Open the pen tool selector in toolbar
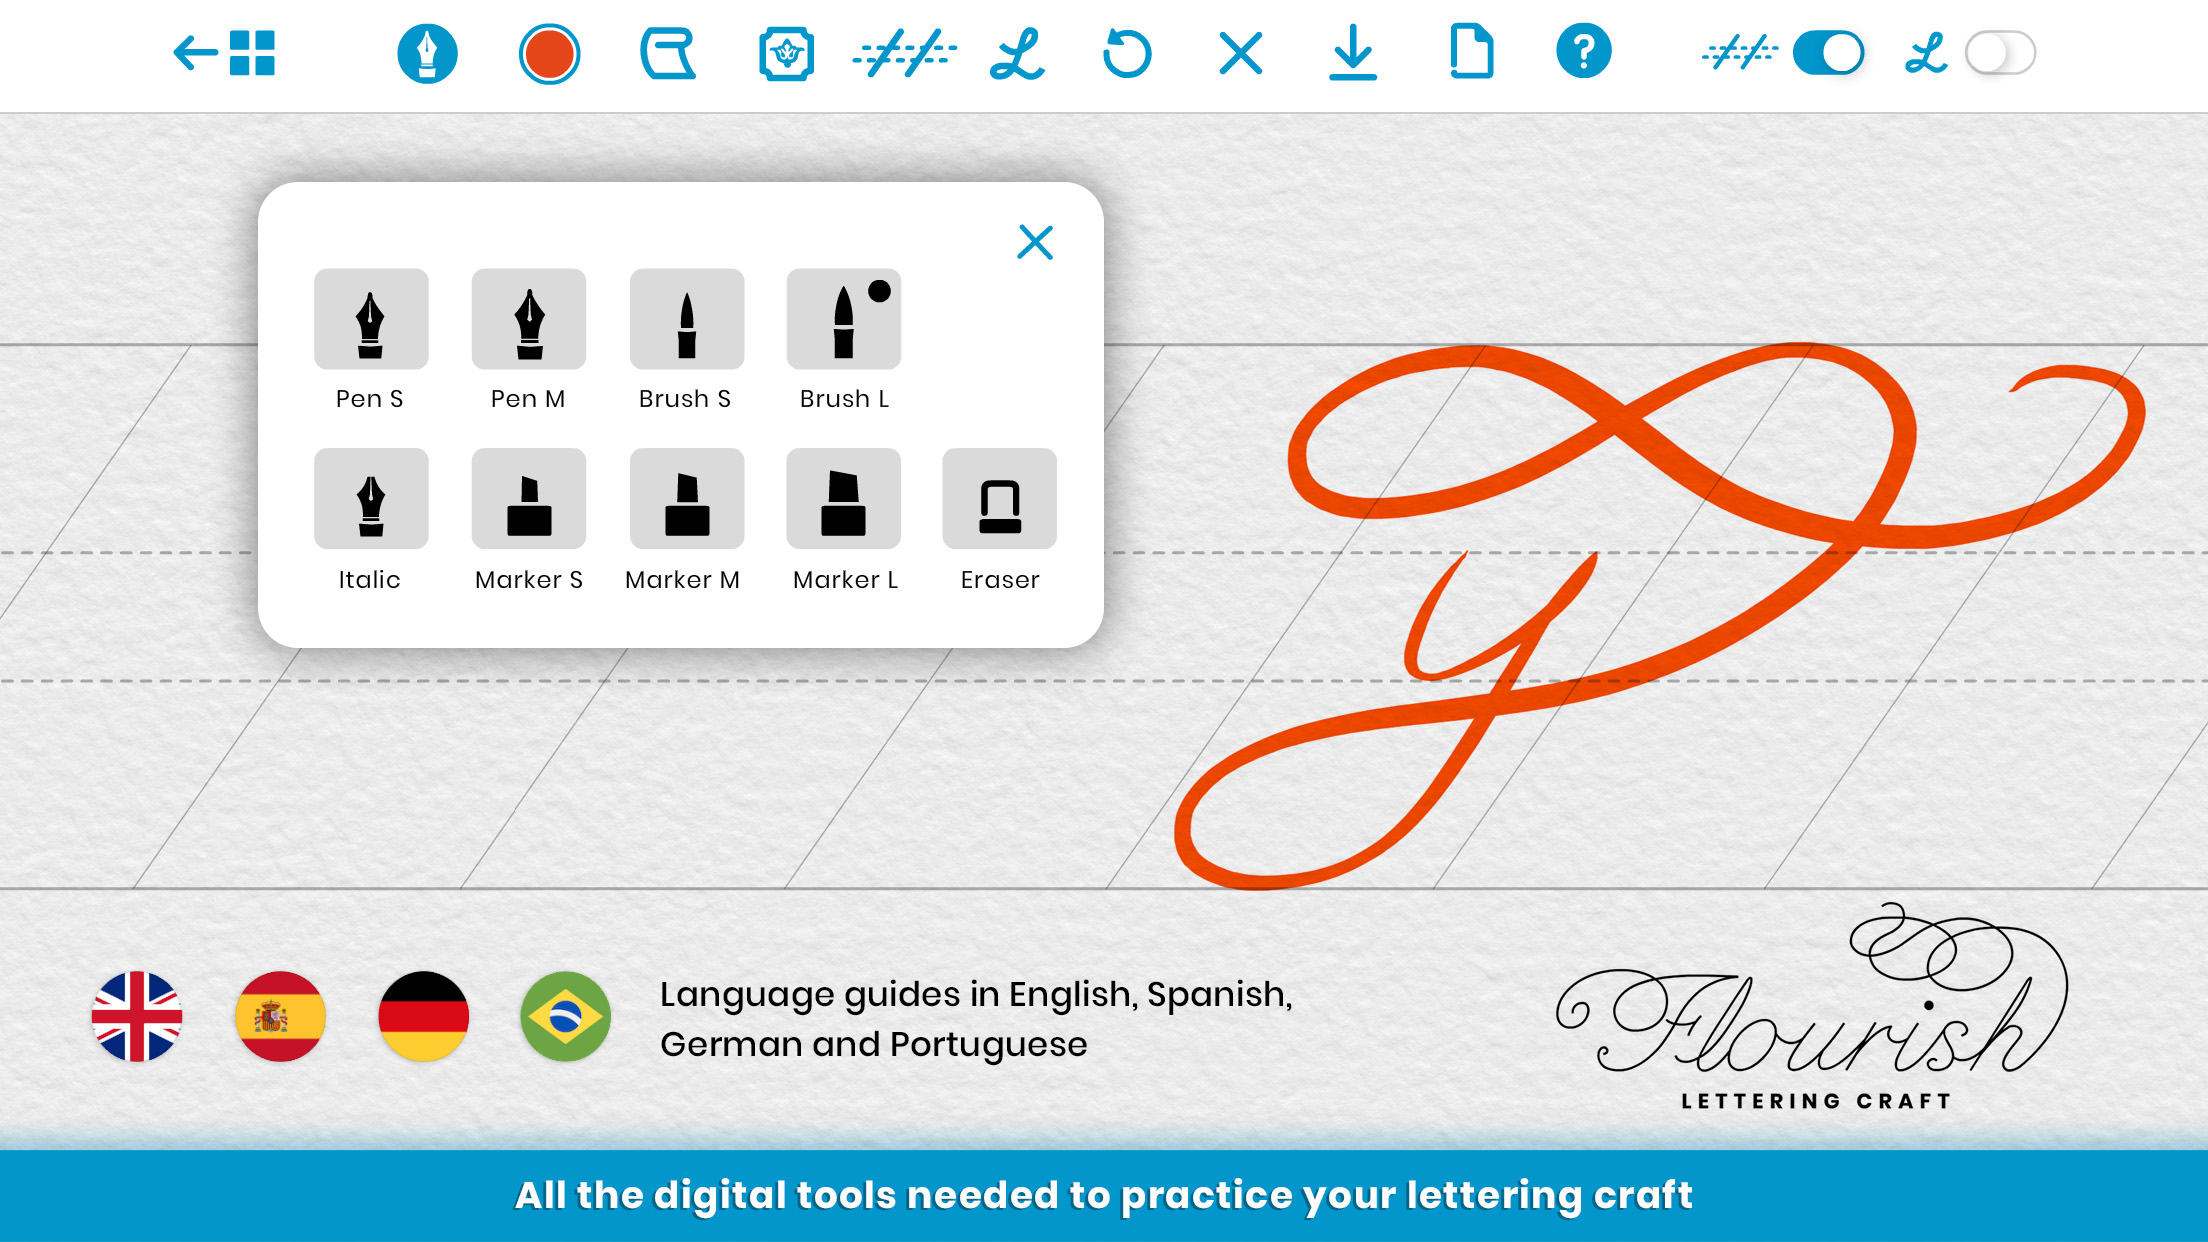Image resolution: width=2208 pixels, height=1242 pixels. click(427, 53)
